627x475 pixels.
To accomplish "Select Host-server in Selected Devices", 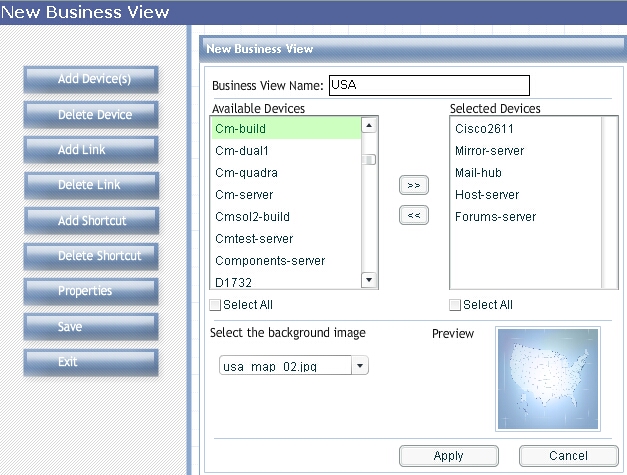I will [x=526, y=194].
